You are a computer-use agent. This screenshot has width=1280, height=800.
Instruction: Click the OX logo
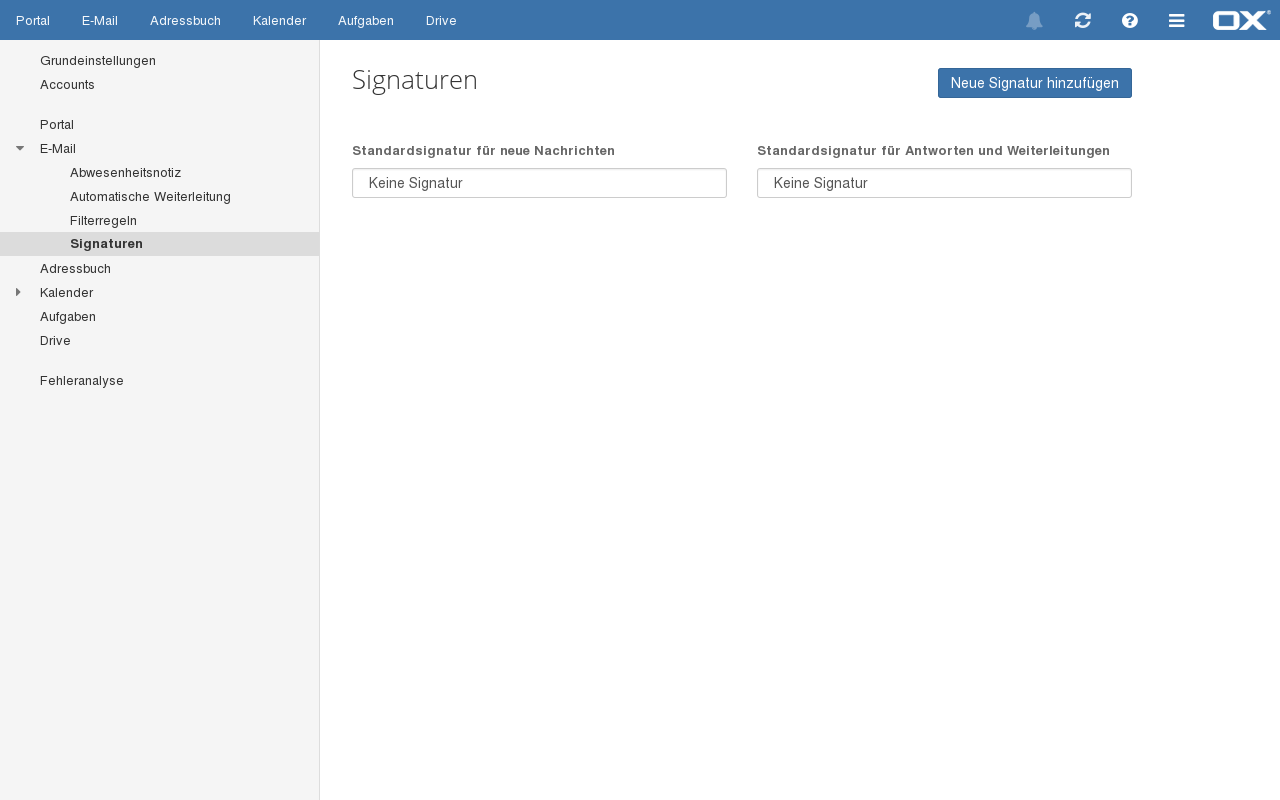1241,20
